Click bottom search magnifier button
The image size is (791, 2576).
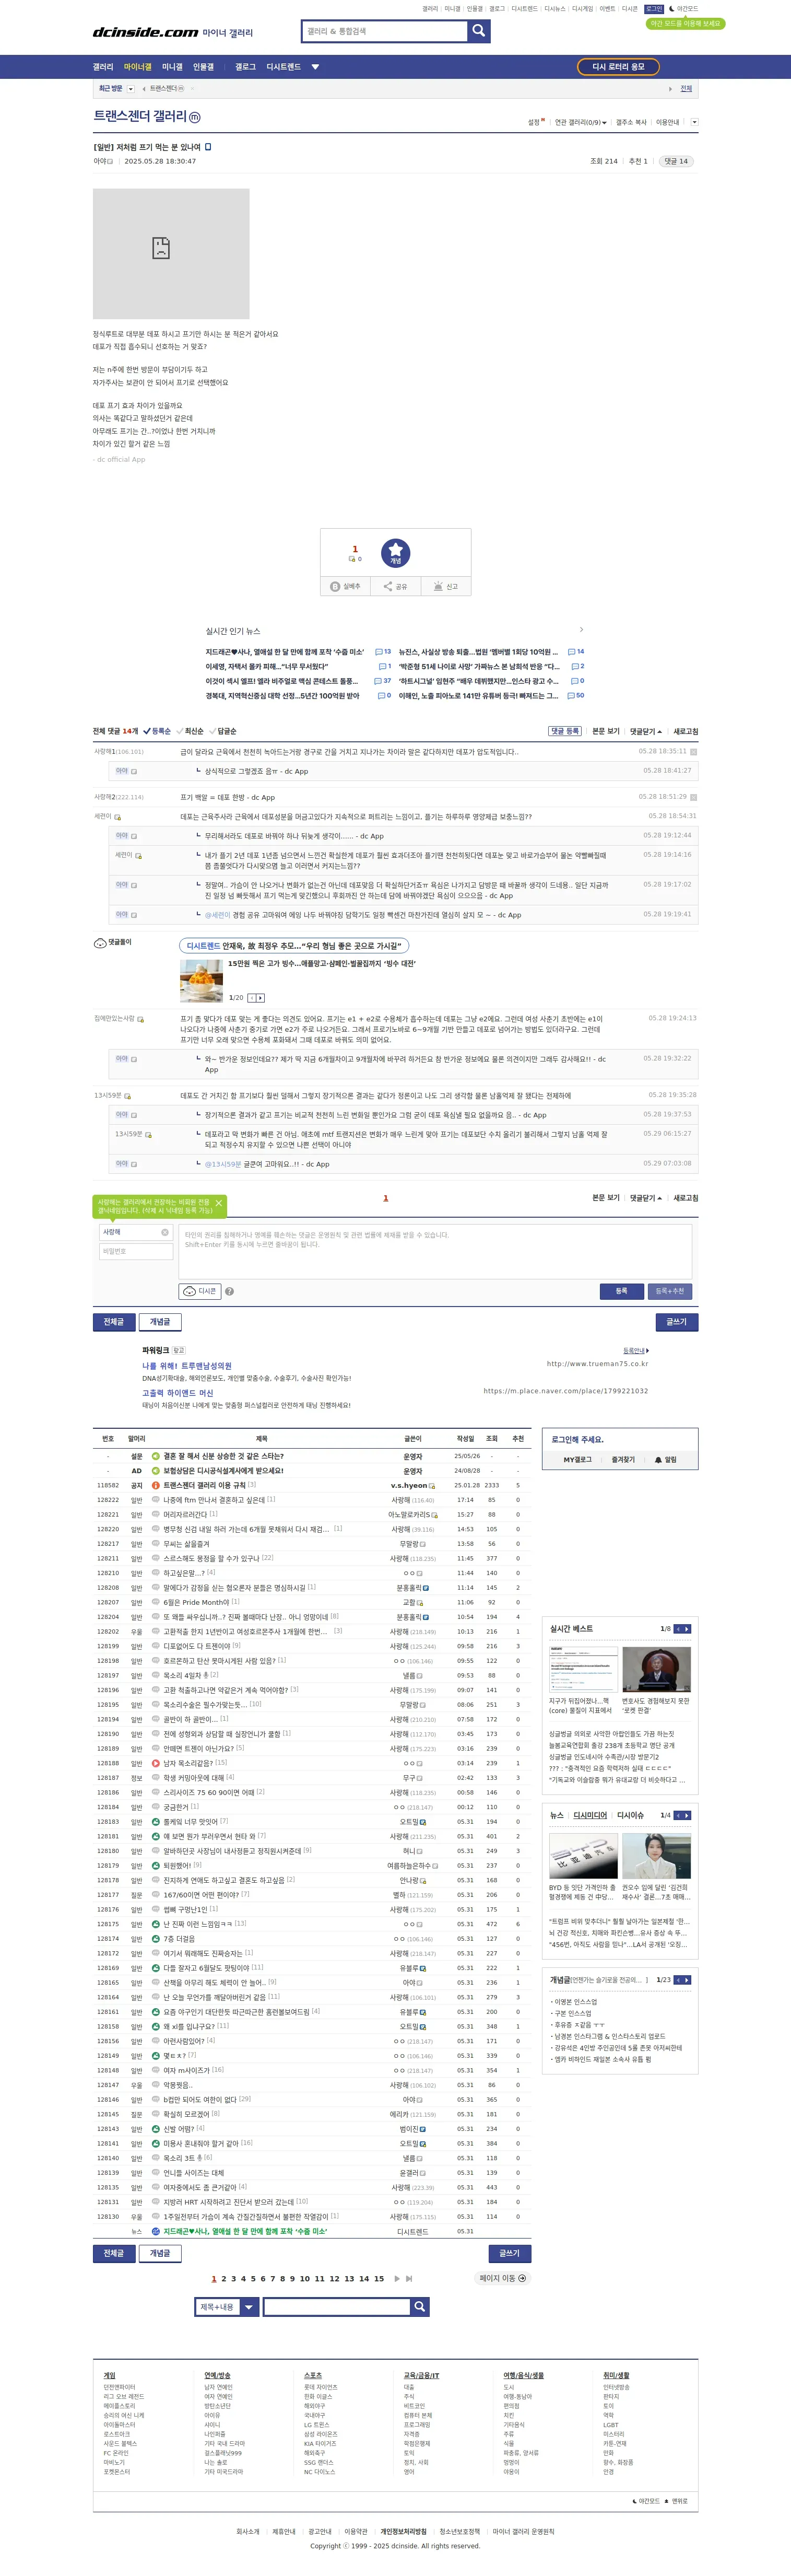420,2307
